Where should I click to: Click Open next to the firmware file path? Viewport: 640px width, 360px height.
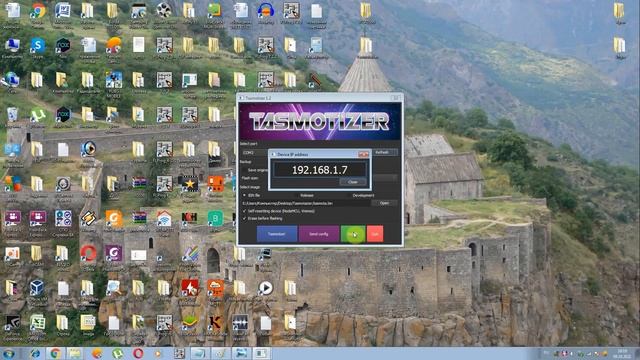pos(384,203)
